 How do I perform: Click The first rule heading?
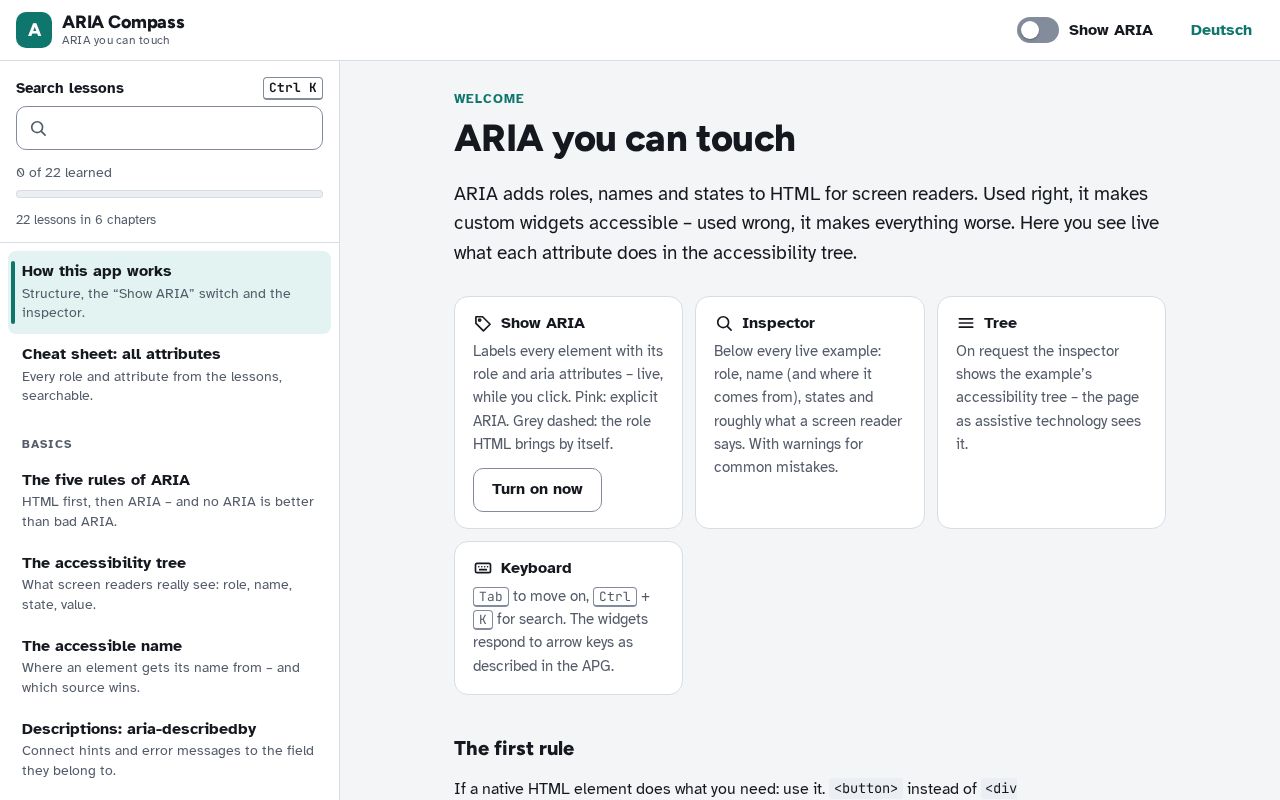[x=514, y=749]
